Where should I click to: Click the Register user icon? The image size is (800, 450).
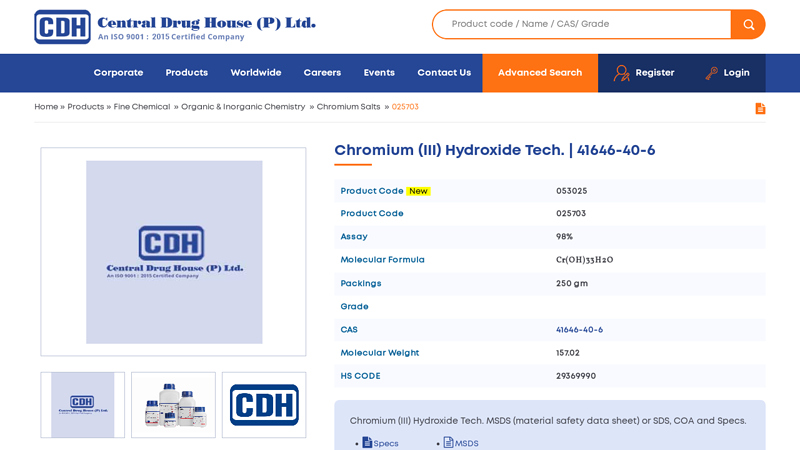pyautogui.click(x=621, y=73)
